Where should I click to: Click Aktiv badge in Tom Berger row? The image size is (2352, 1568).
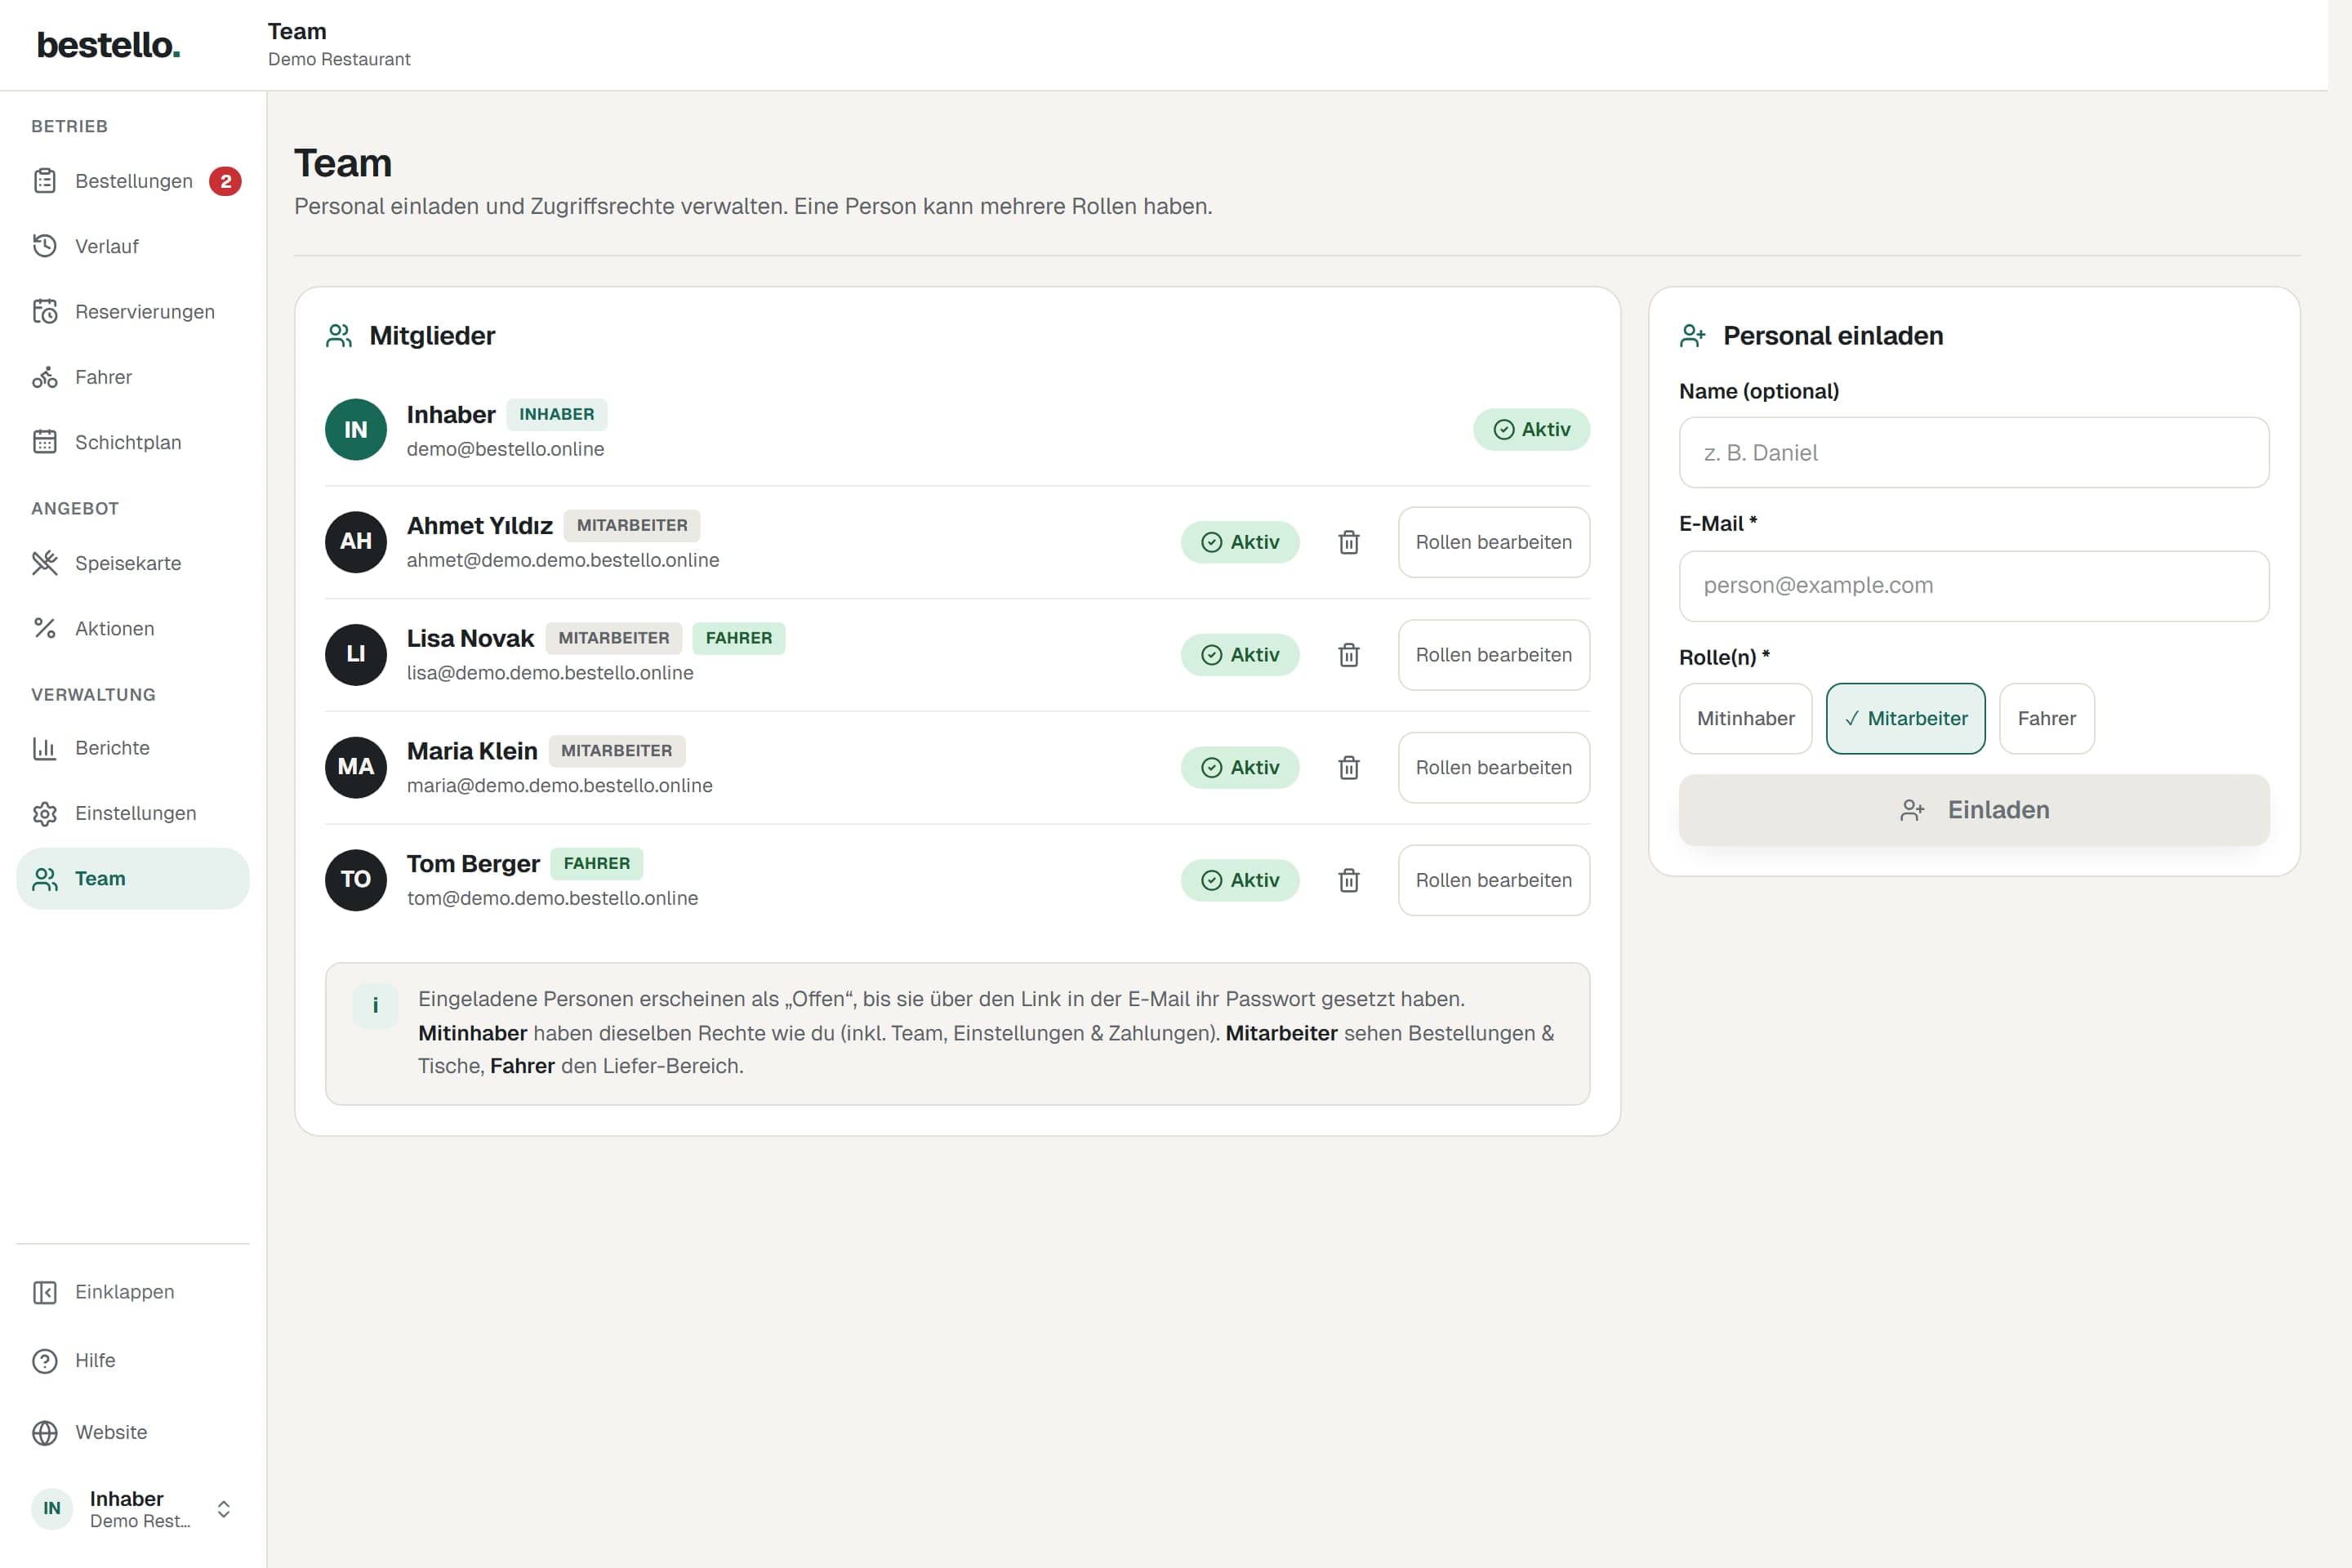tap(1240, 880)
